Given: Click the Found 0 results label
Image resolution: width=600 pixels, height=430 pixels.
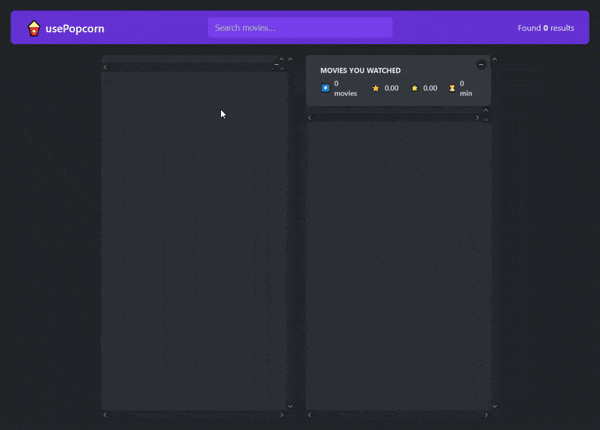Looking at the screenshot, I should pyautogui.click(x=546, y=28).
